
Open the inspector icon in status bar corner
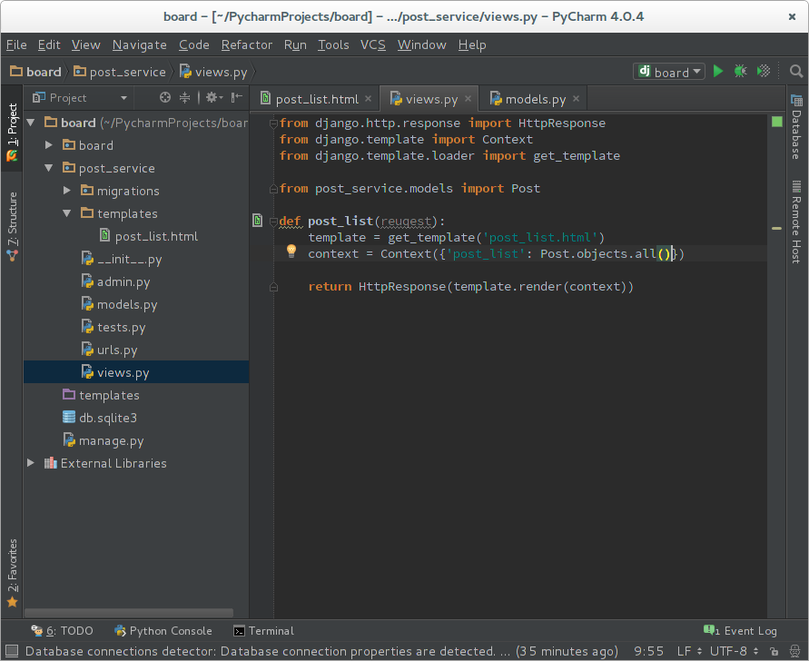795,651
